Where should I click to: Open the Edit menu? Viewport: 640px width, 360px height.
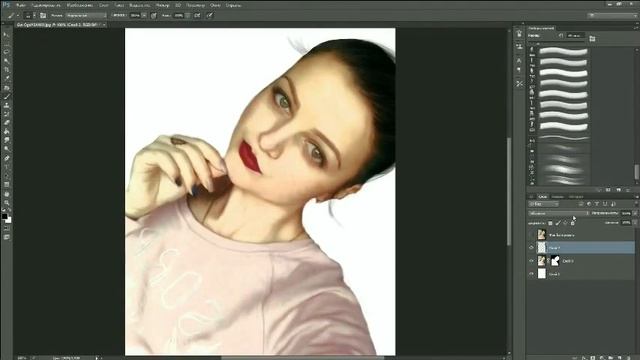pyautogui.click(x=46, y=5)
